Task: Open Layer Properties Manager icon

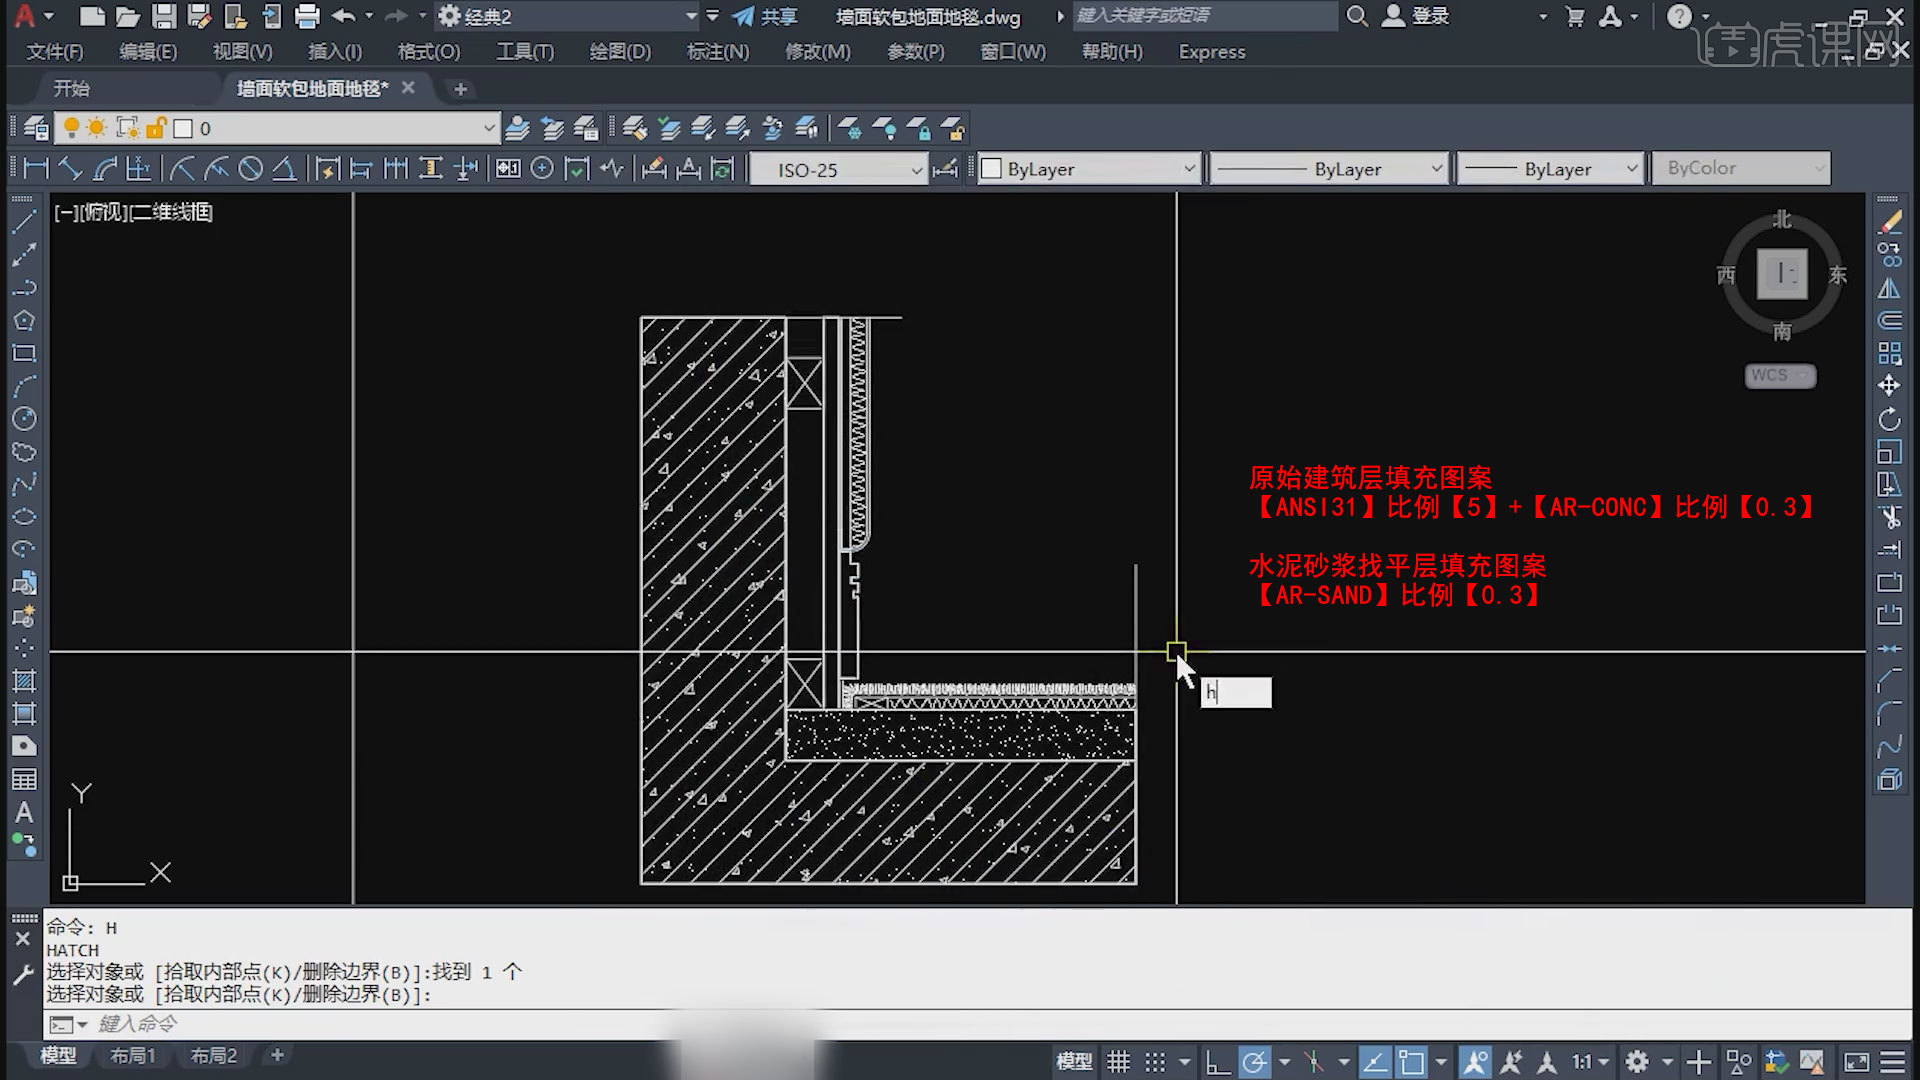Action: pyautogui.click(x=36, y=128)
